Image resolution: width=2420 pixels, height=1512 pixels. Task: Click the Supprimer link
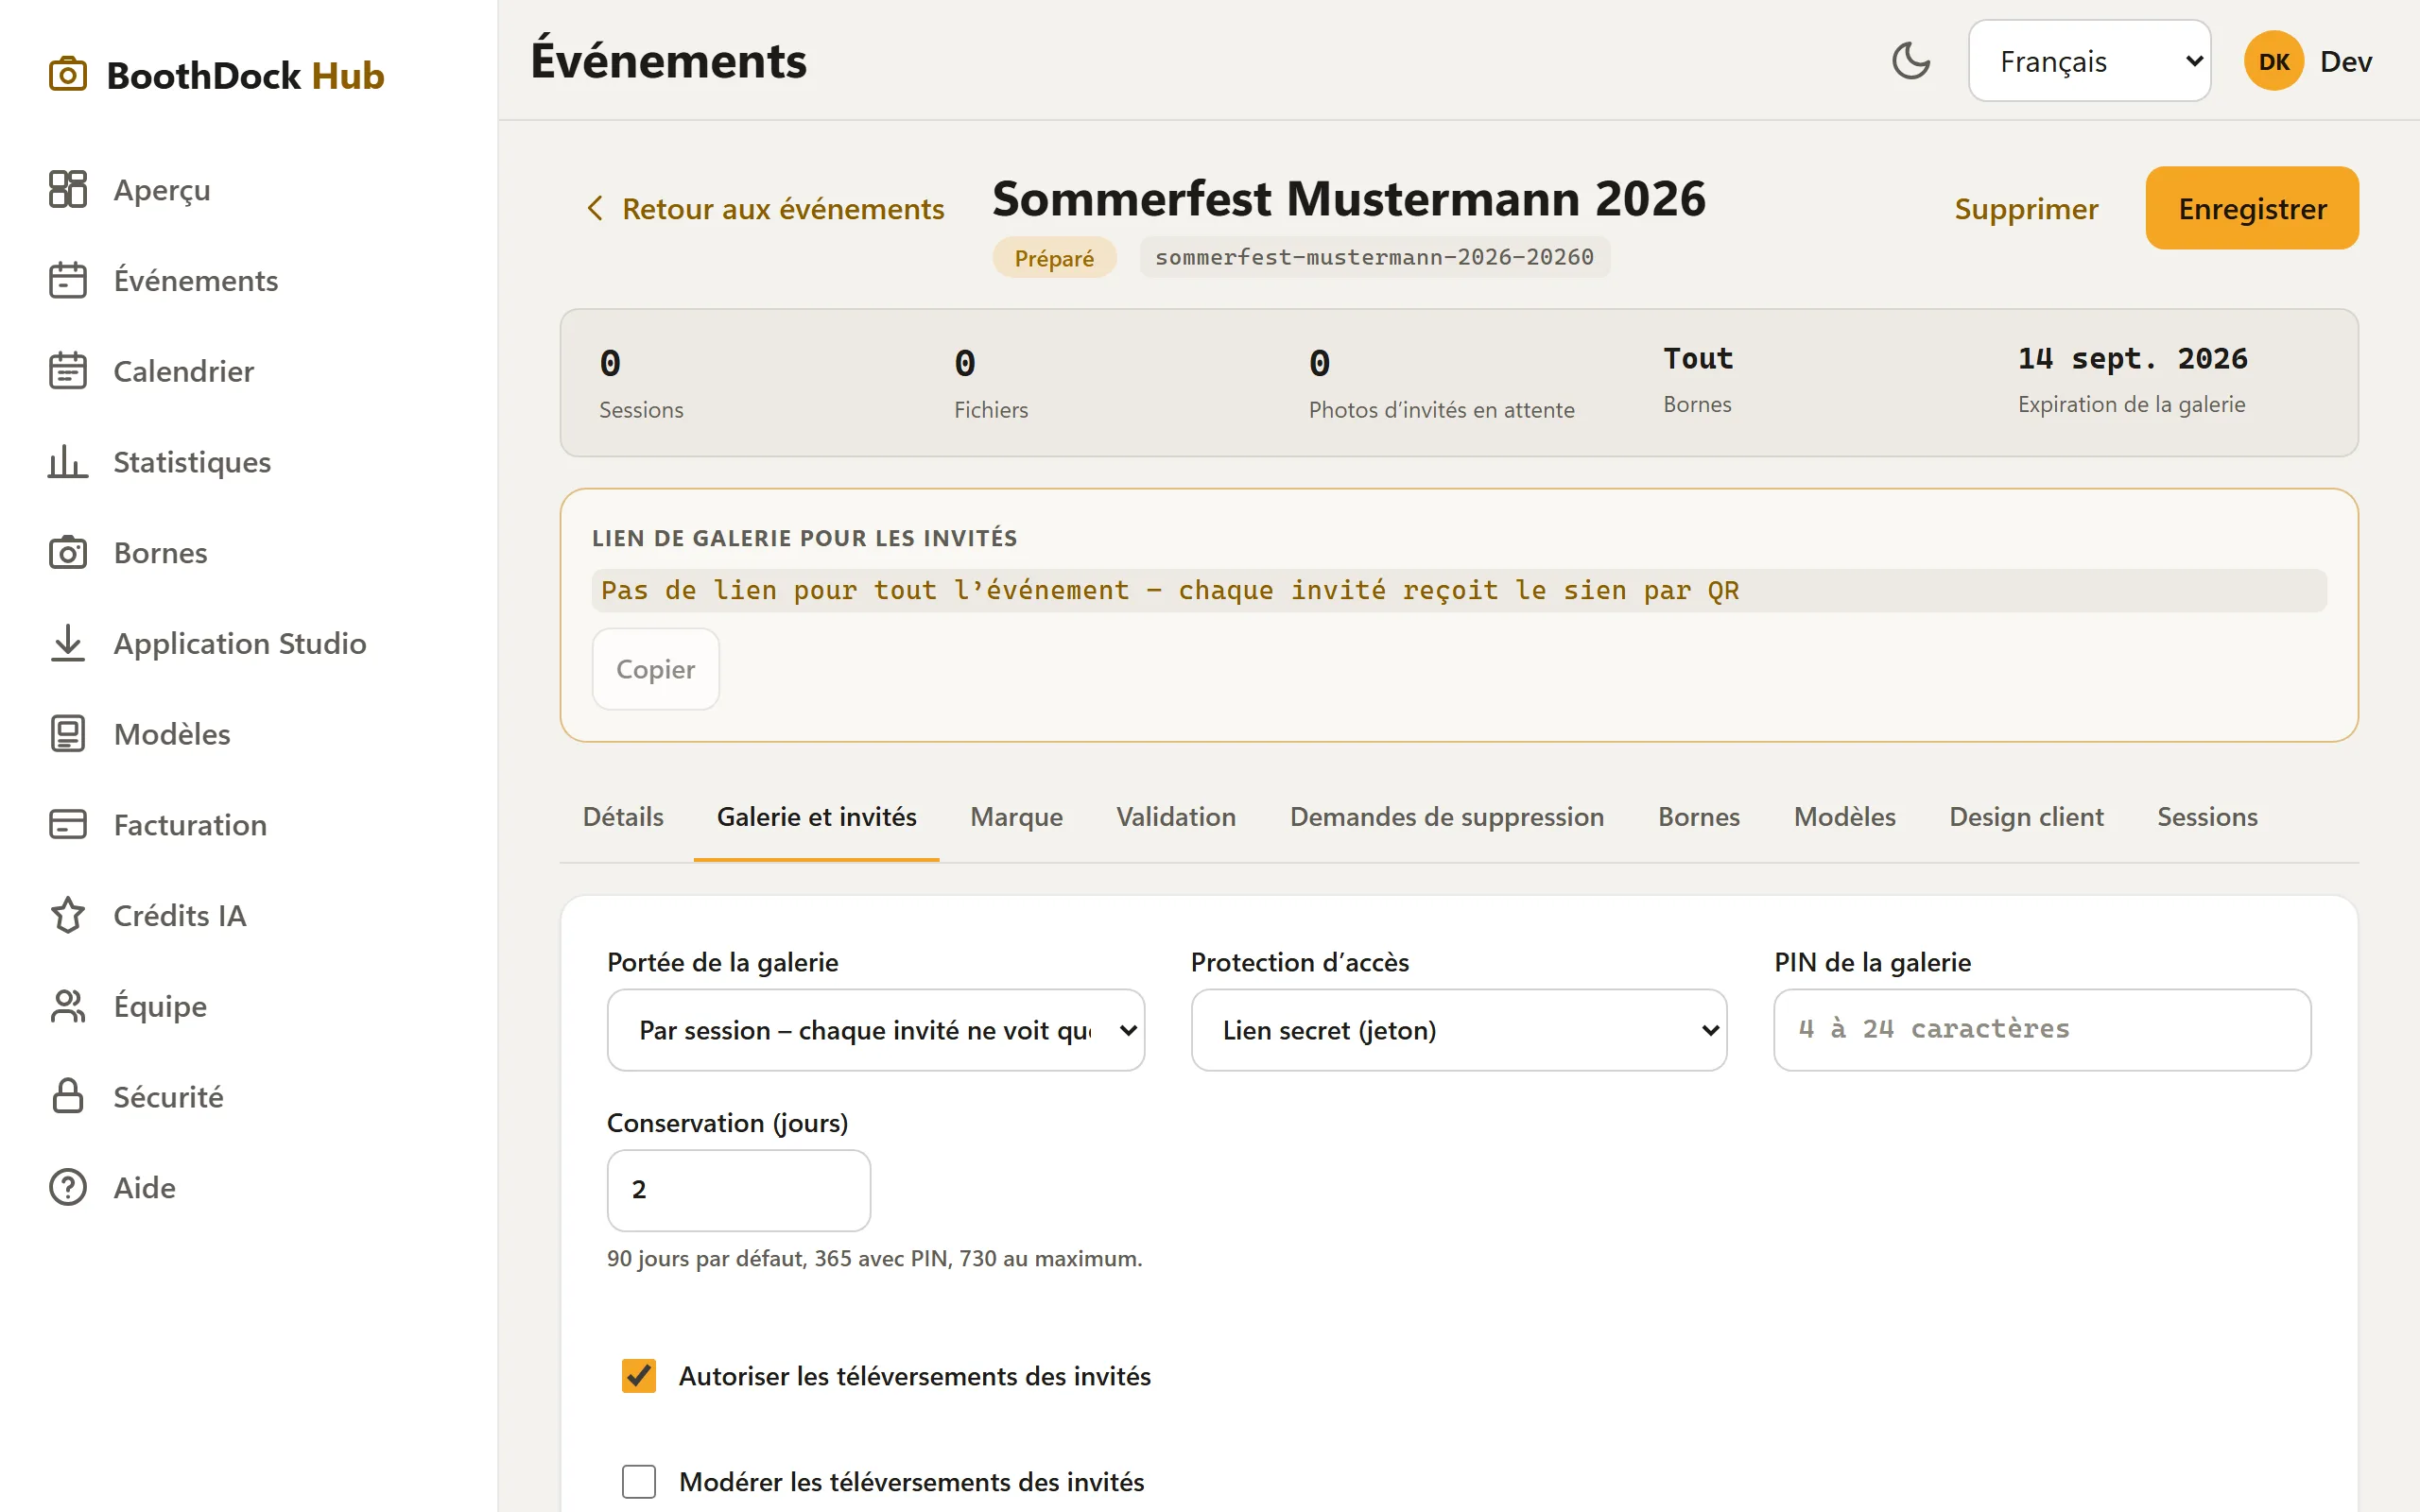coord(2026,208)
